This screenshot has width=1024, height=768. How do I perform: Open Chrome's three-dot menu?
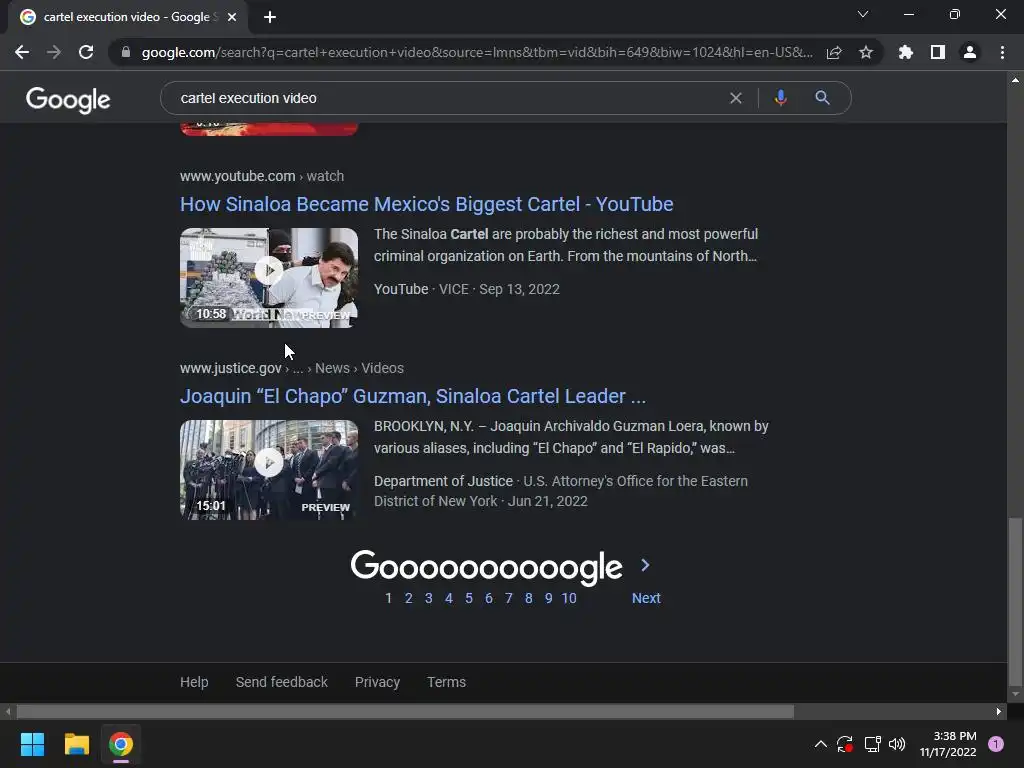(1002, 52)
